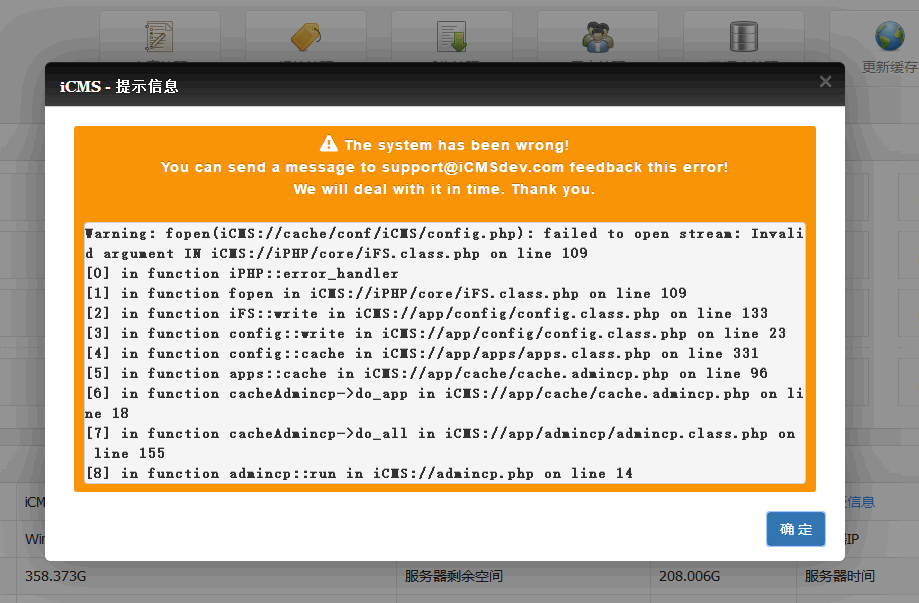Click stack trace line [0] iPHP::error_handler
The image size is (919, 603).
(242, 274)
